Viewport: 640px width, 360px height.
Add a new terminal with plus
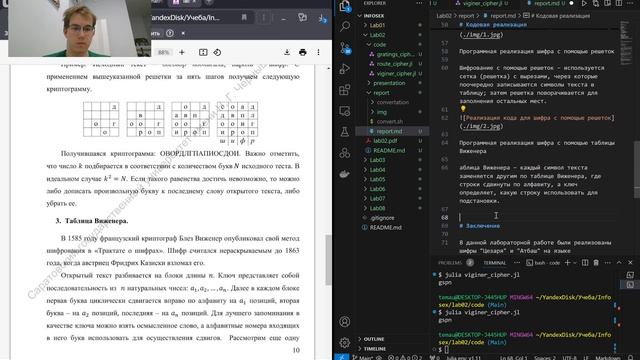pyautogui.click(x=567, y=262)
